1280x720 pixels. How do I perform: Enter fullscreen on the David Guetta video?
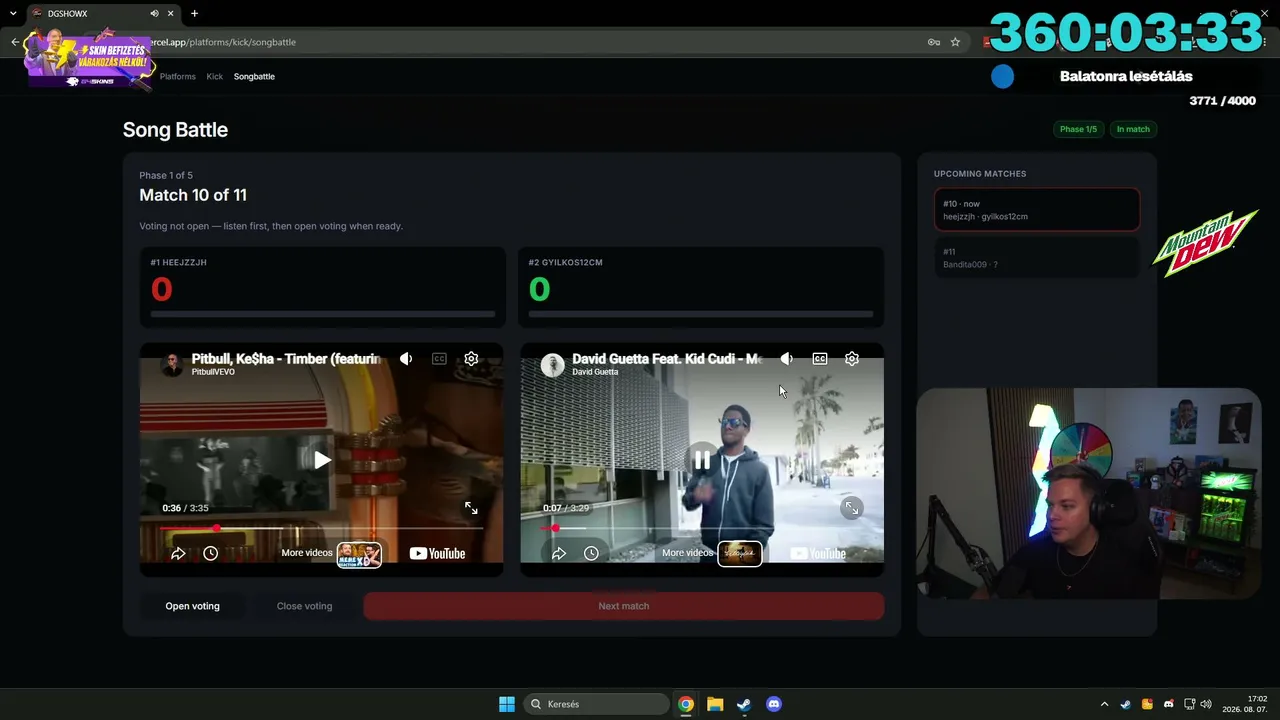852,508
